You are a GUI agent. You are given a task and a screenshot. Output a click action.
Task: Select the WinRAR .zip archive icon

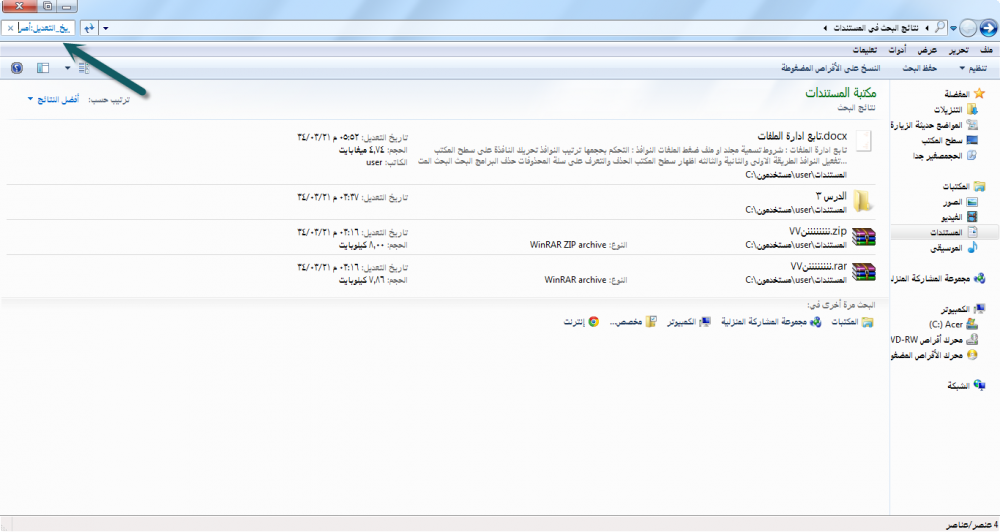[863, 236]
